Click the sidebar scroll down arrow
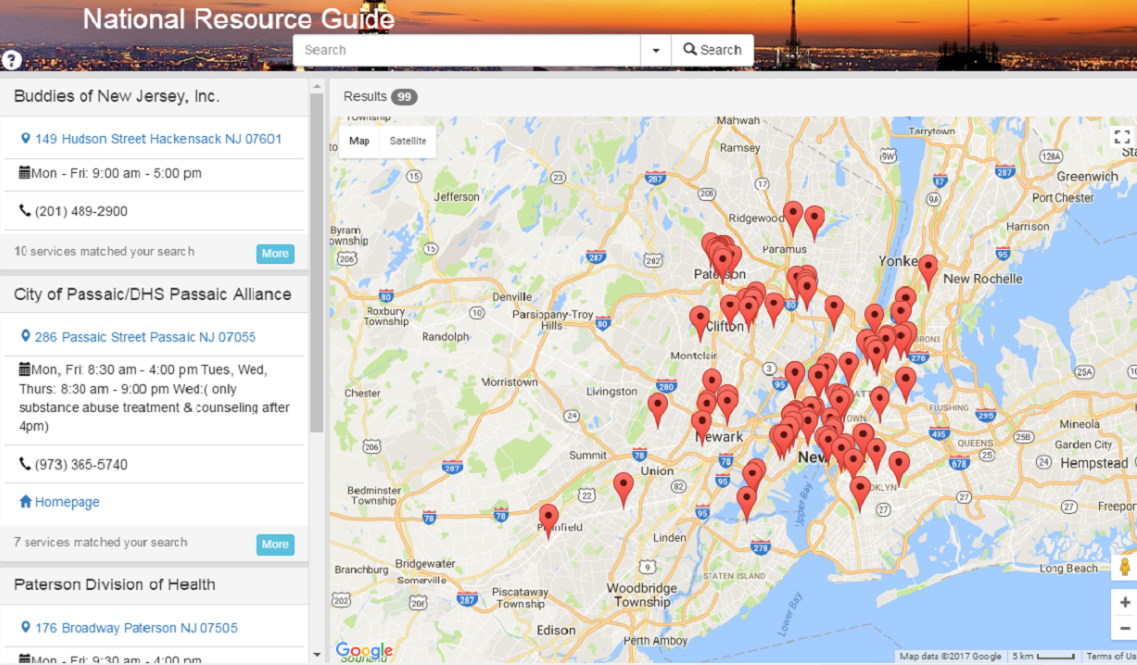Image resolution: width=1137 pixels, height=665 pixels. pyautogui.click(x=317, y=655)
